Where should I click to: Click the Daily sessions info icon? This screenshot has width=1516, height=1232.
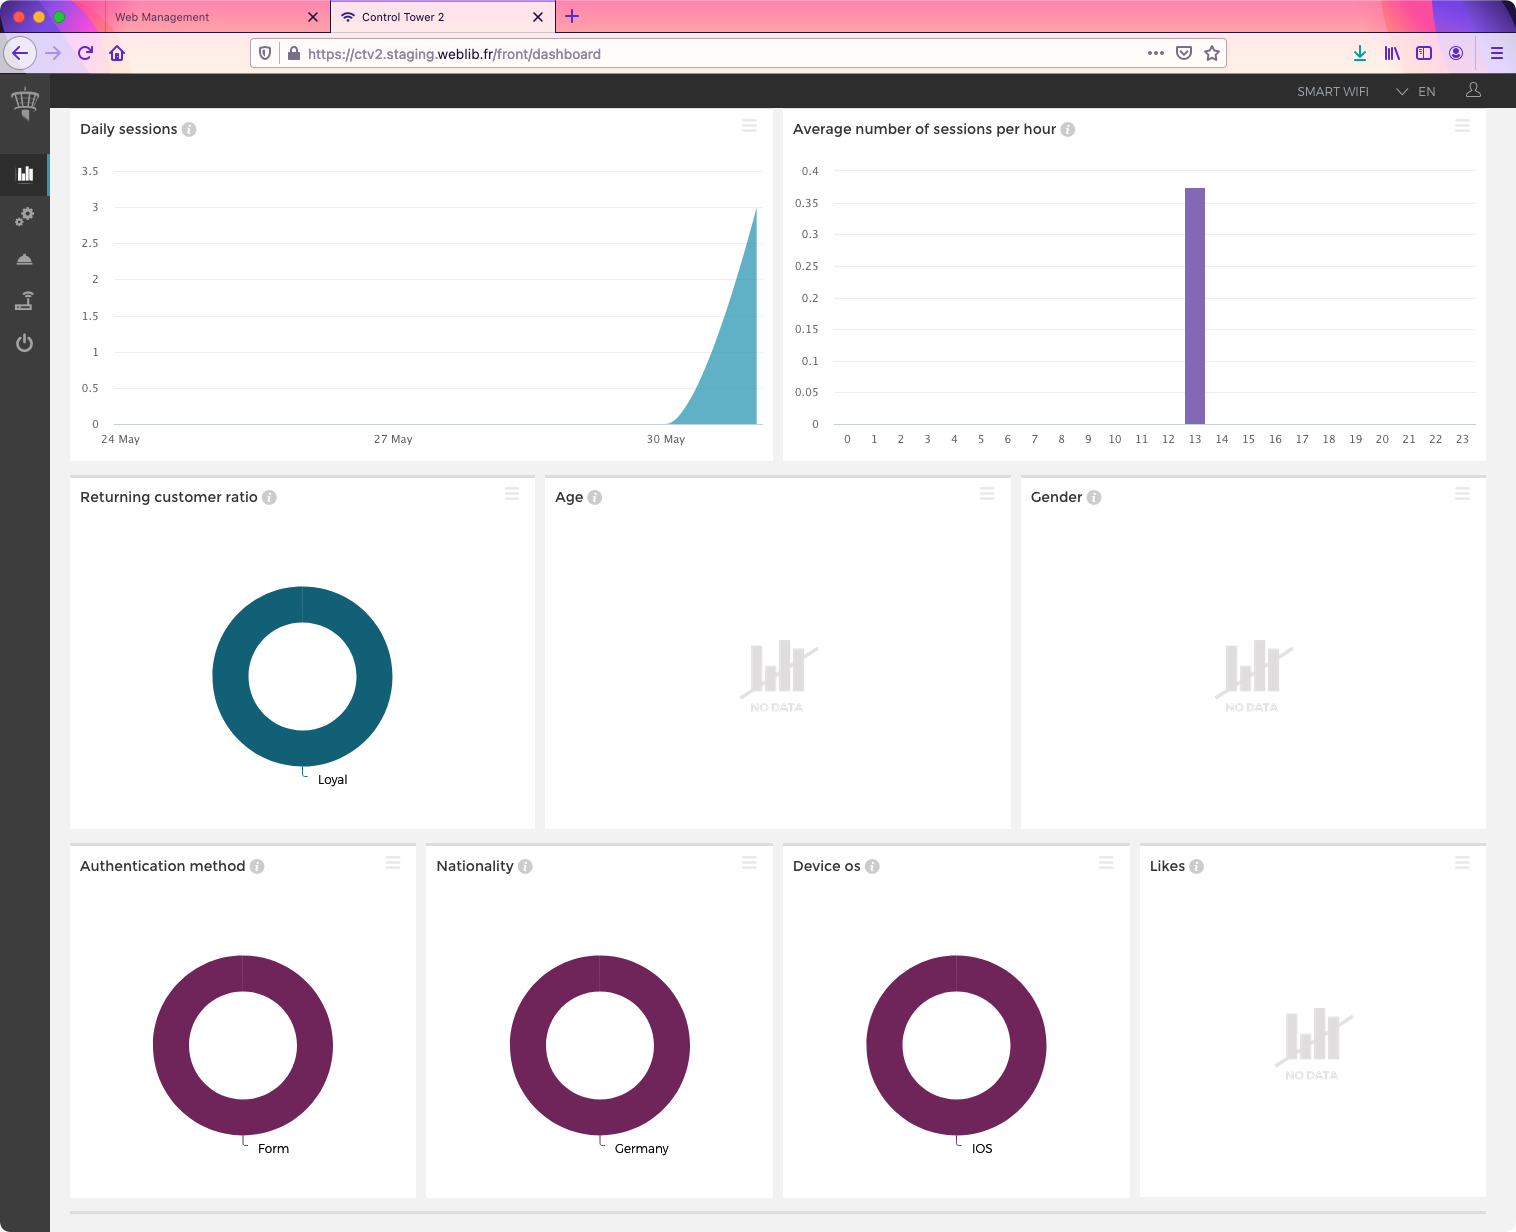coord(189,130)
